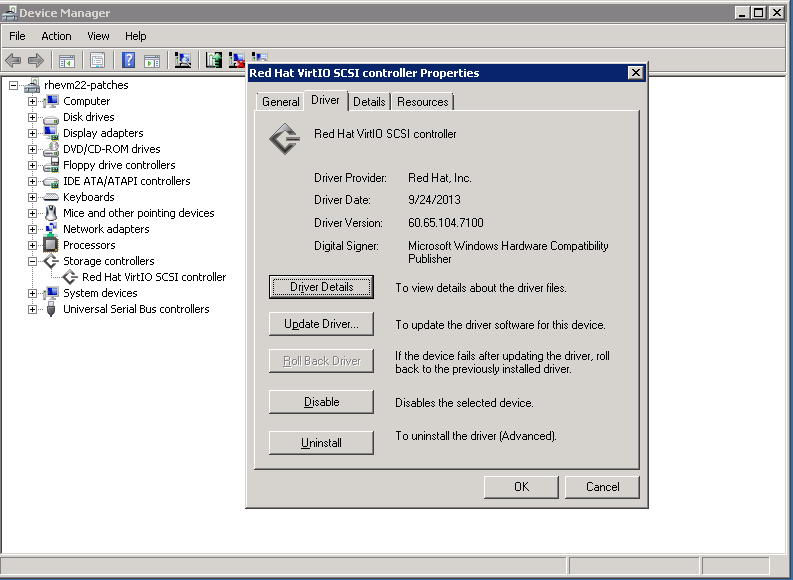The image size is (793, 580).
Task: Click the Storage controllers category icon
Action: (x=51, y=261)
